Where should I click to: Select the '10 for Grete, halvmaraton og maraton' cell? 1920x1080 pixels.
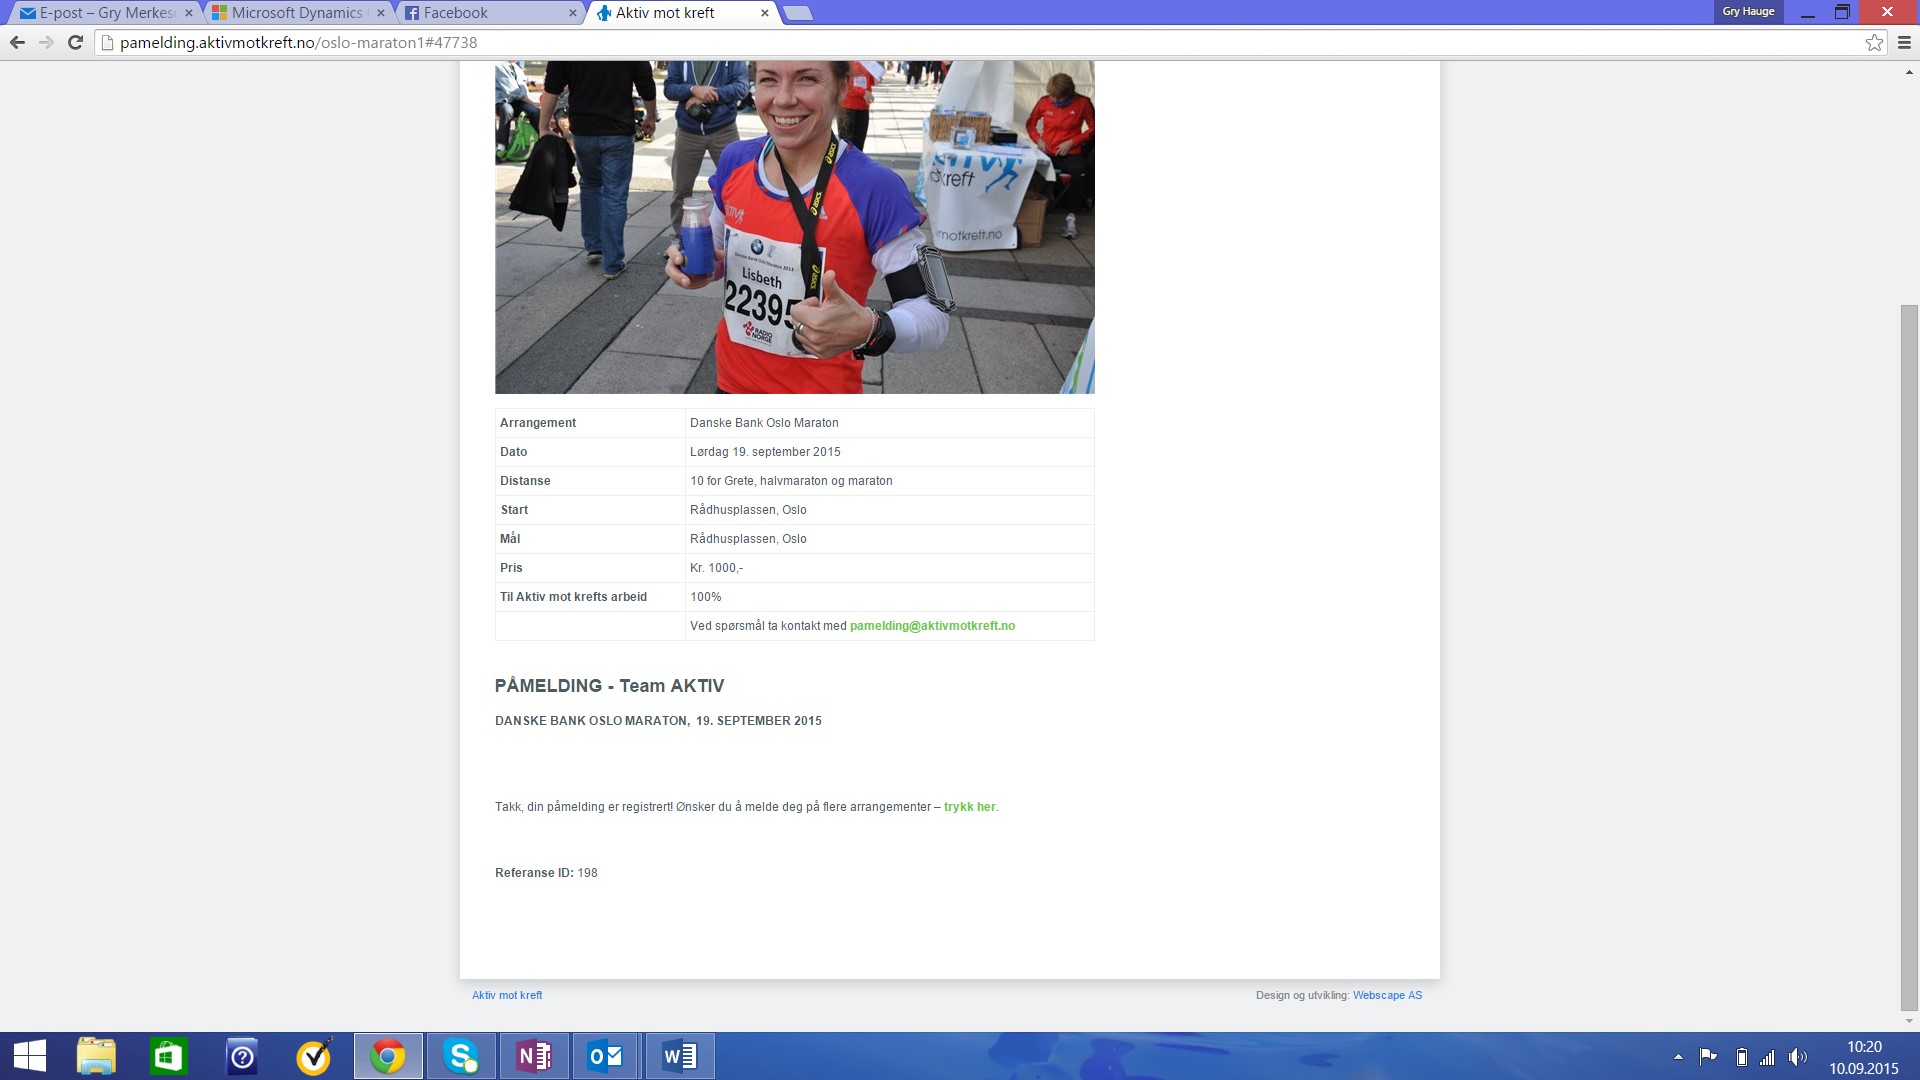pyautogui.click(x=890, y=481)
